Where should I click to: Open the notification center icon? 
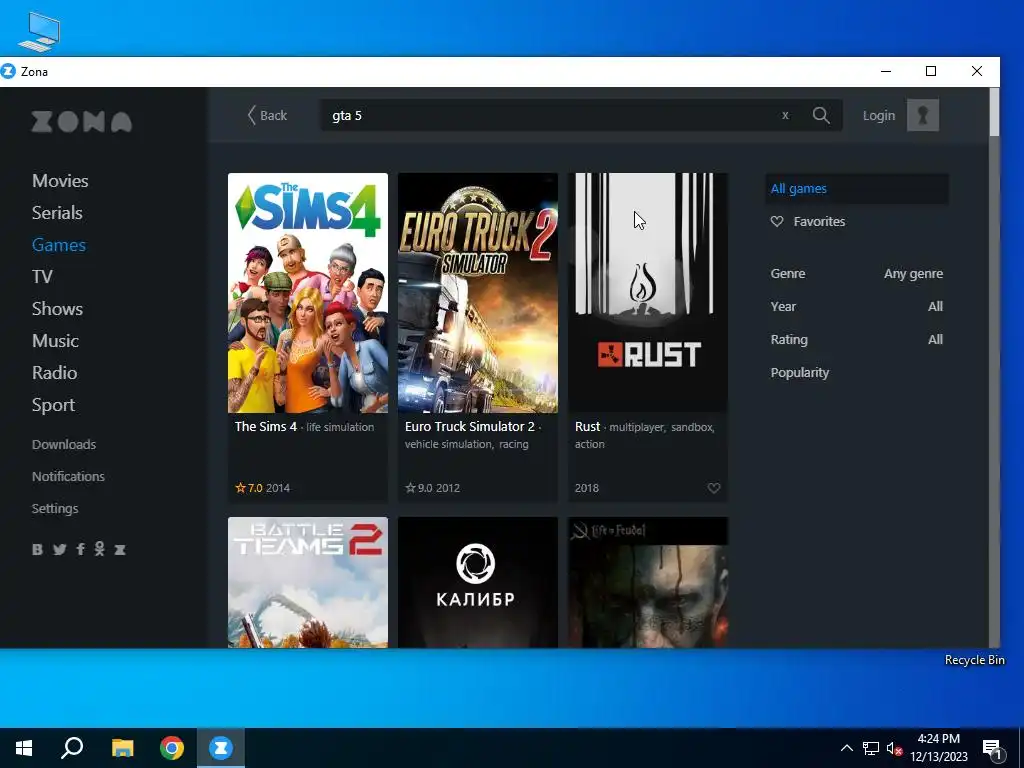click(992, 749)
